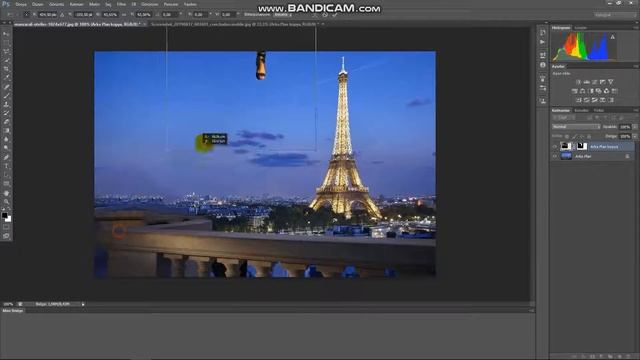Hide the Arka Plan kopya layer
Image resolution: width=640 pixels, height=360 pixels.
[x=554, y=146]
